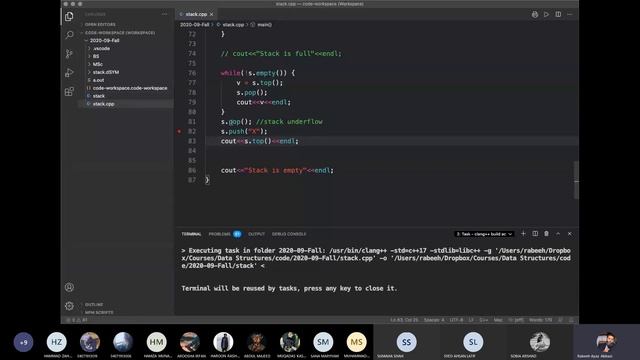Click the errors and warnings status item
The height and width of the screenshot is (360, 640).
coord(77,320)
